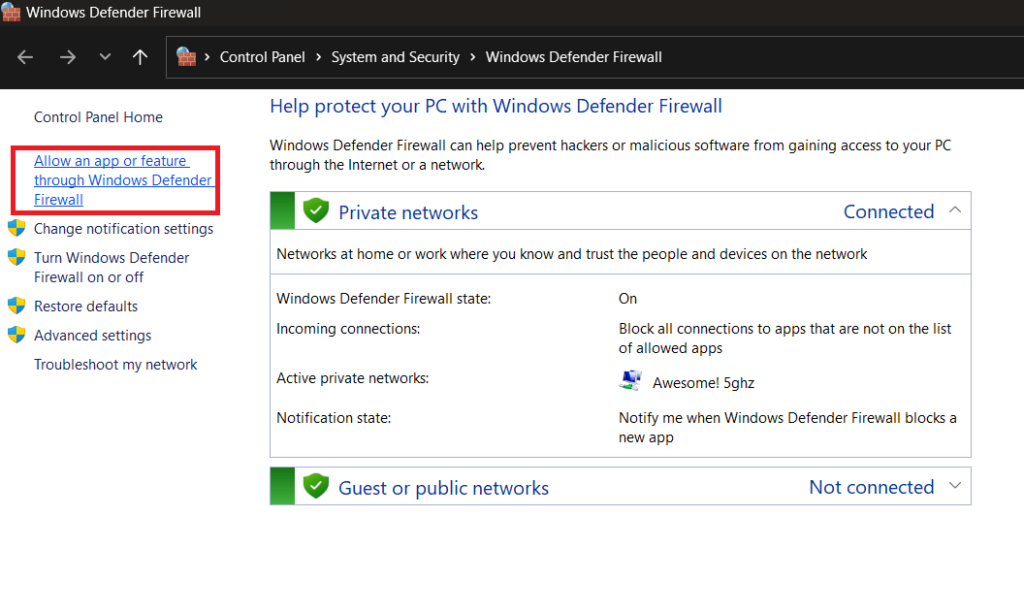Expand the Guest or public networks section
The height and width of the screenshot is (613, 1024).
click(x=955, y=486)
